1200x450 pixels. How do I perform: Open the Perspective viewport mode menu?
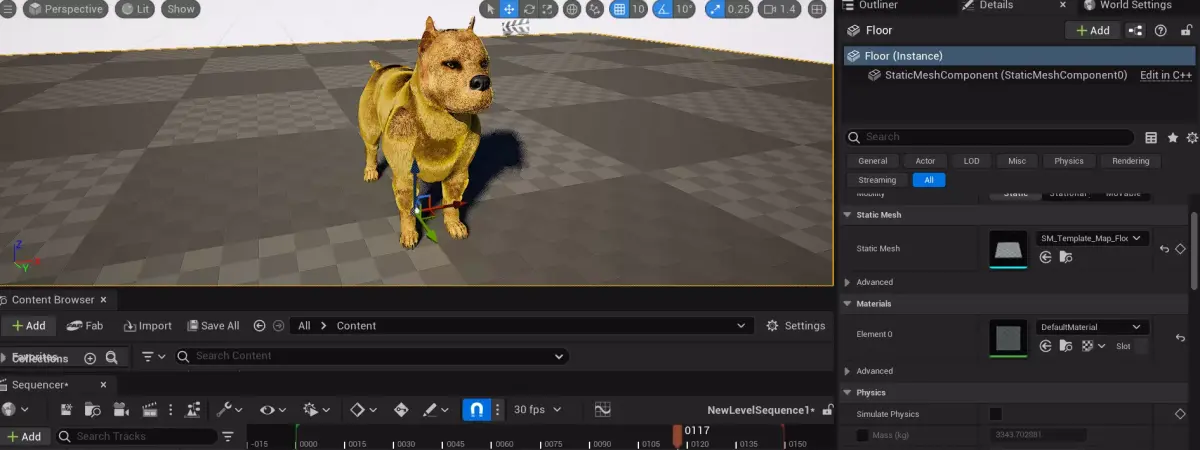65,9
